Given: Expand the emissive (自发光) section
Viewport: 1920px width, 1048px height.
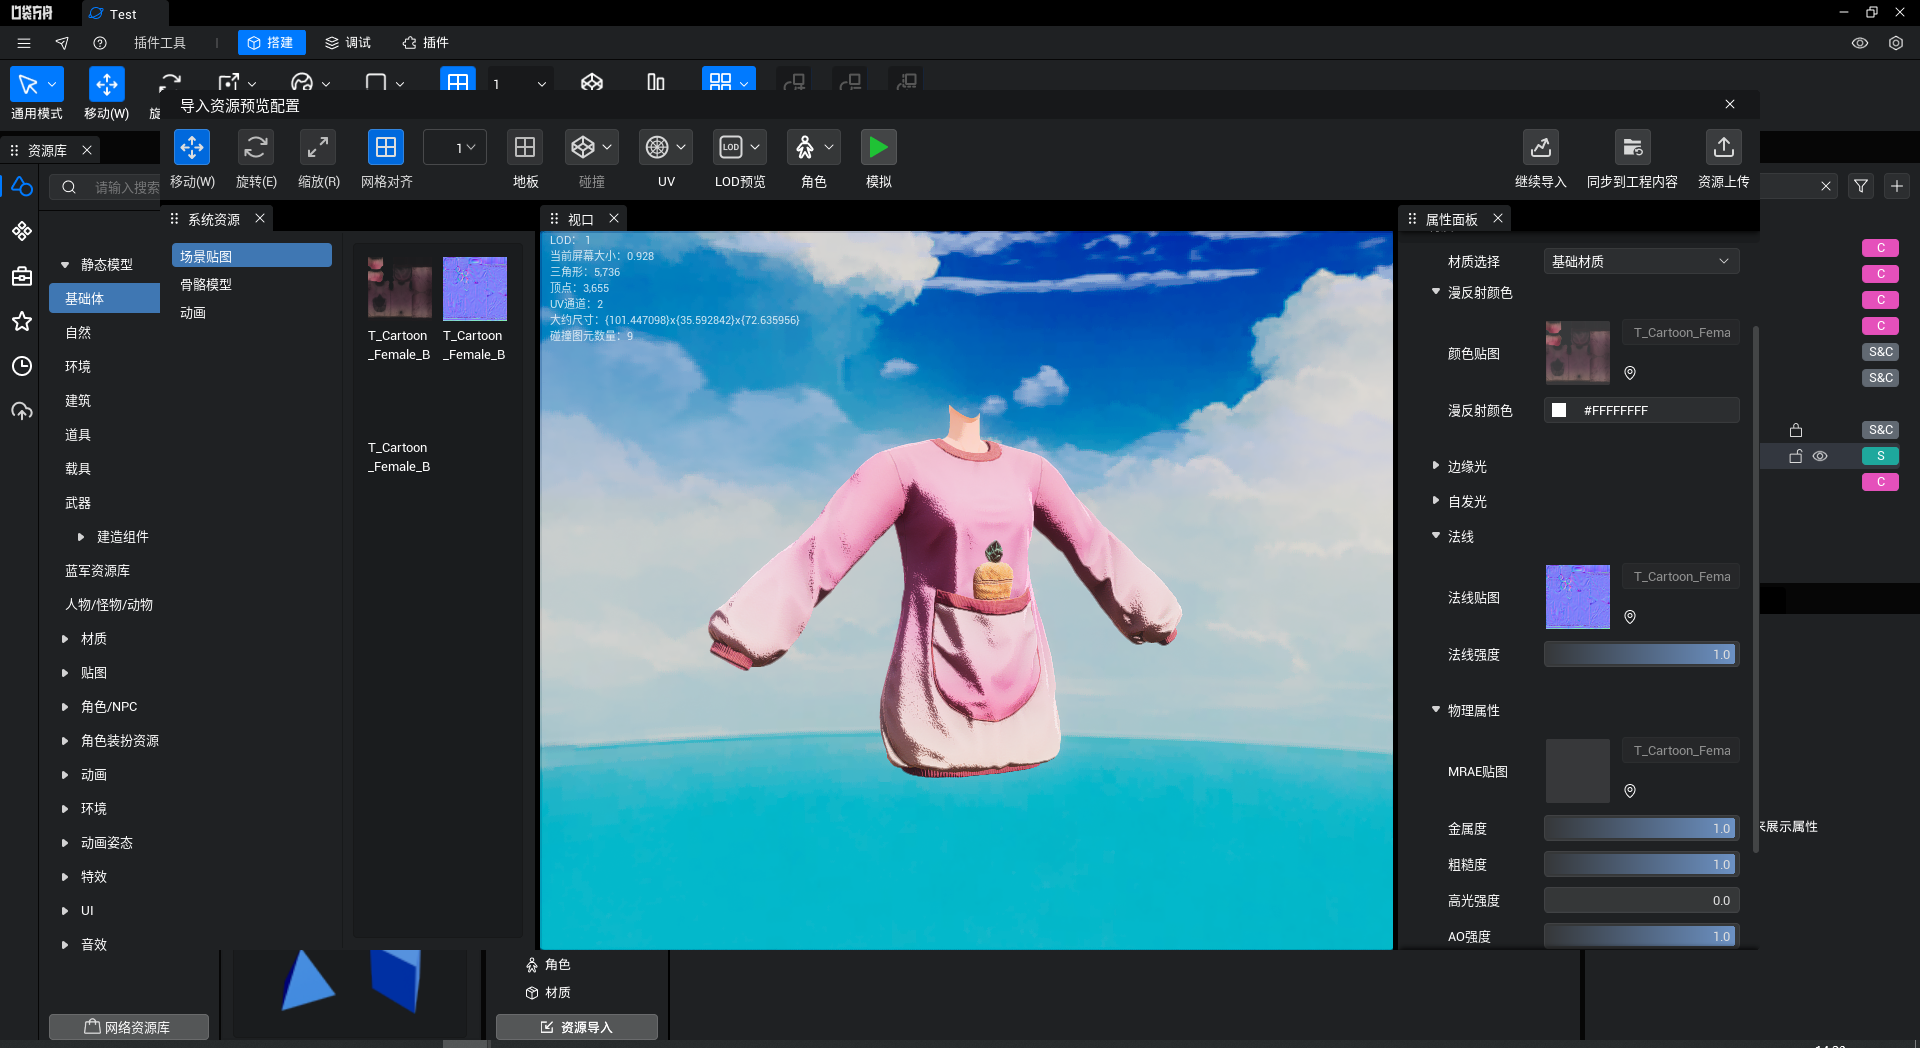Looking at the screenshot, I should click(1436, 501).
